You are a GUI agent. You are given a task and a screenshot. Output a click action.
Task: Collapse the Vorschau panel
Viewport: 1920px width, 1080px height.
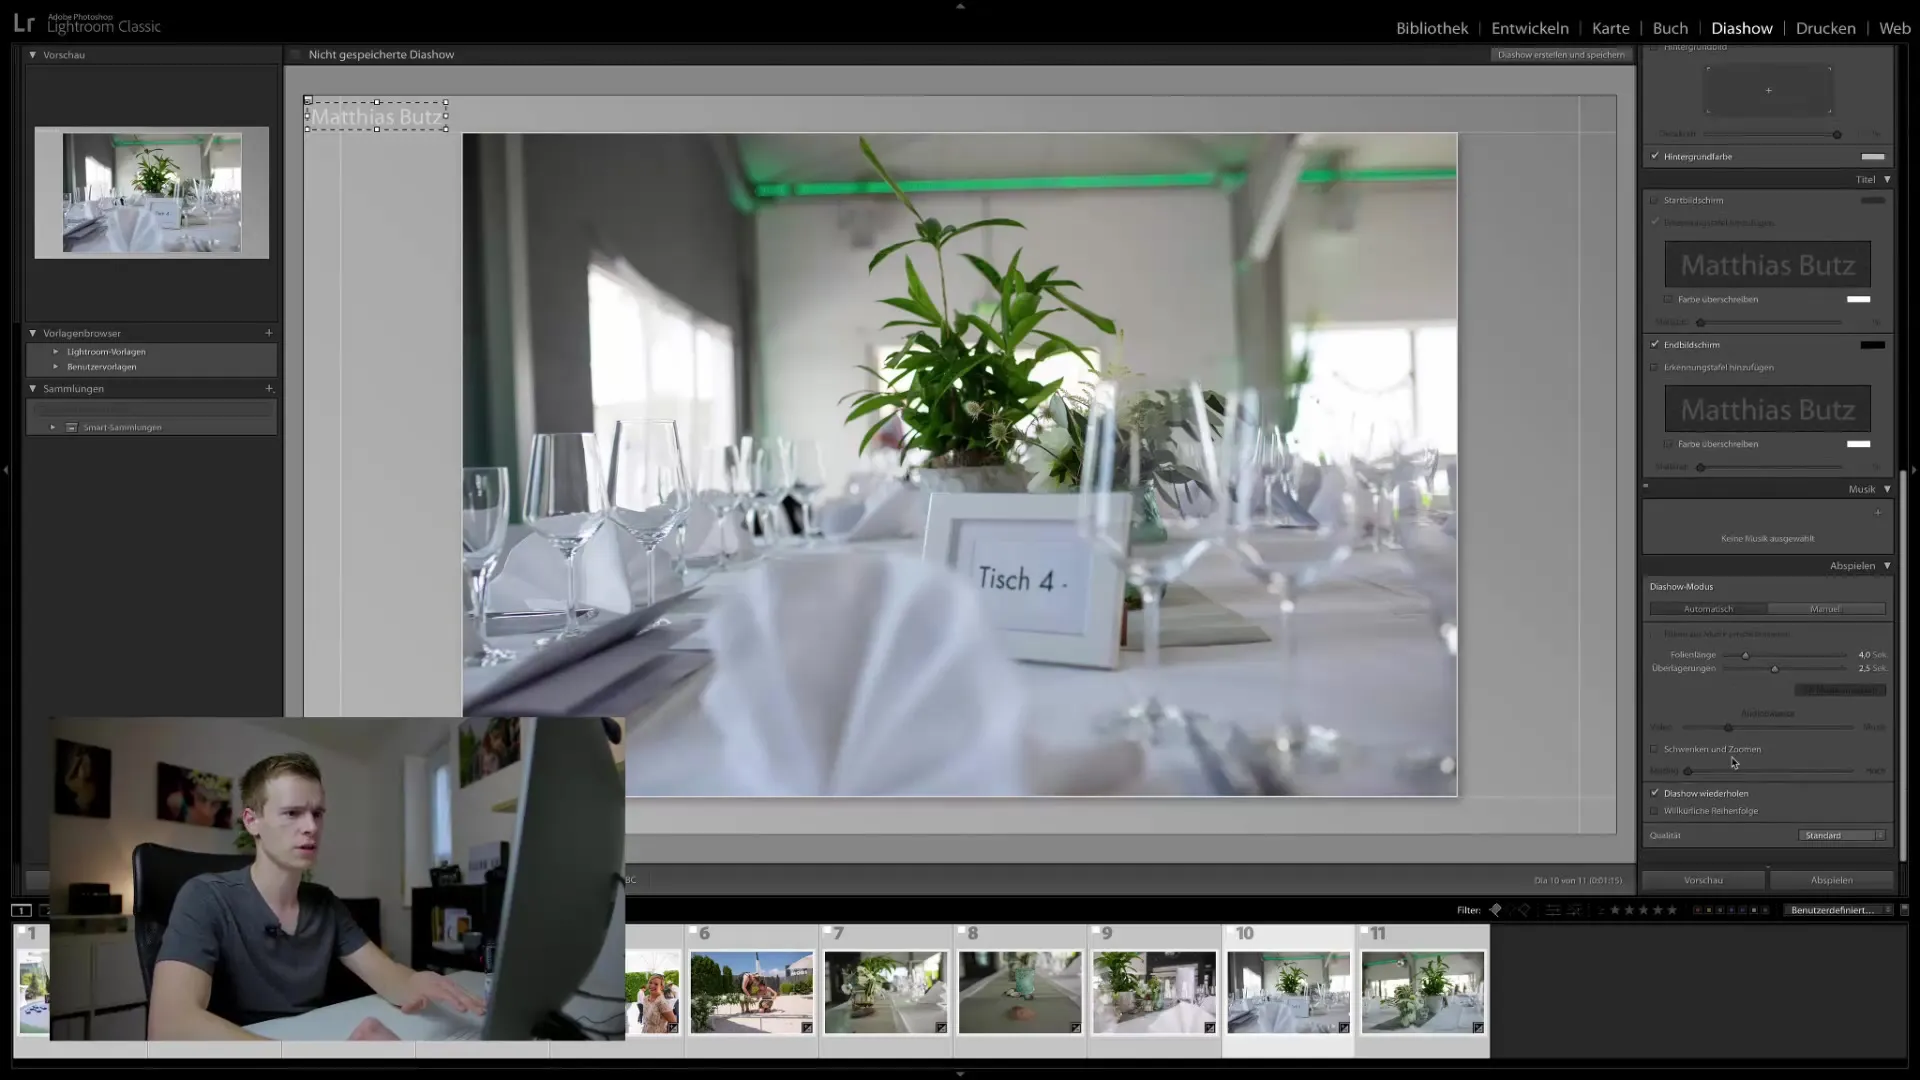[33, 55]
